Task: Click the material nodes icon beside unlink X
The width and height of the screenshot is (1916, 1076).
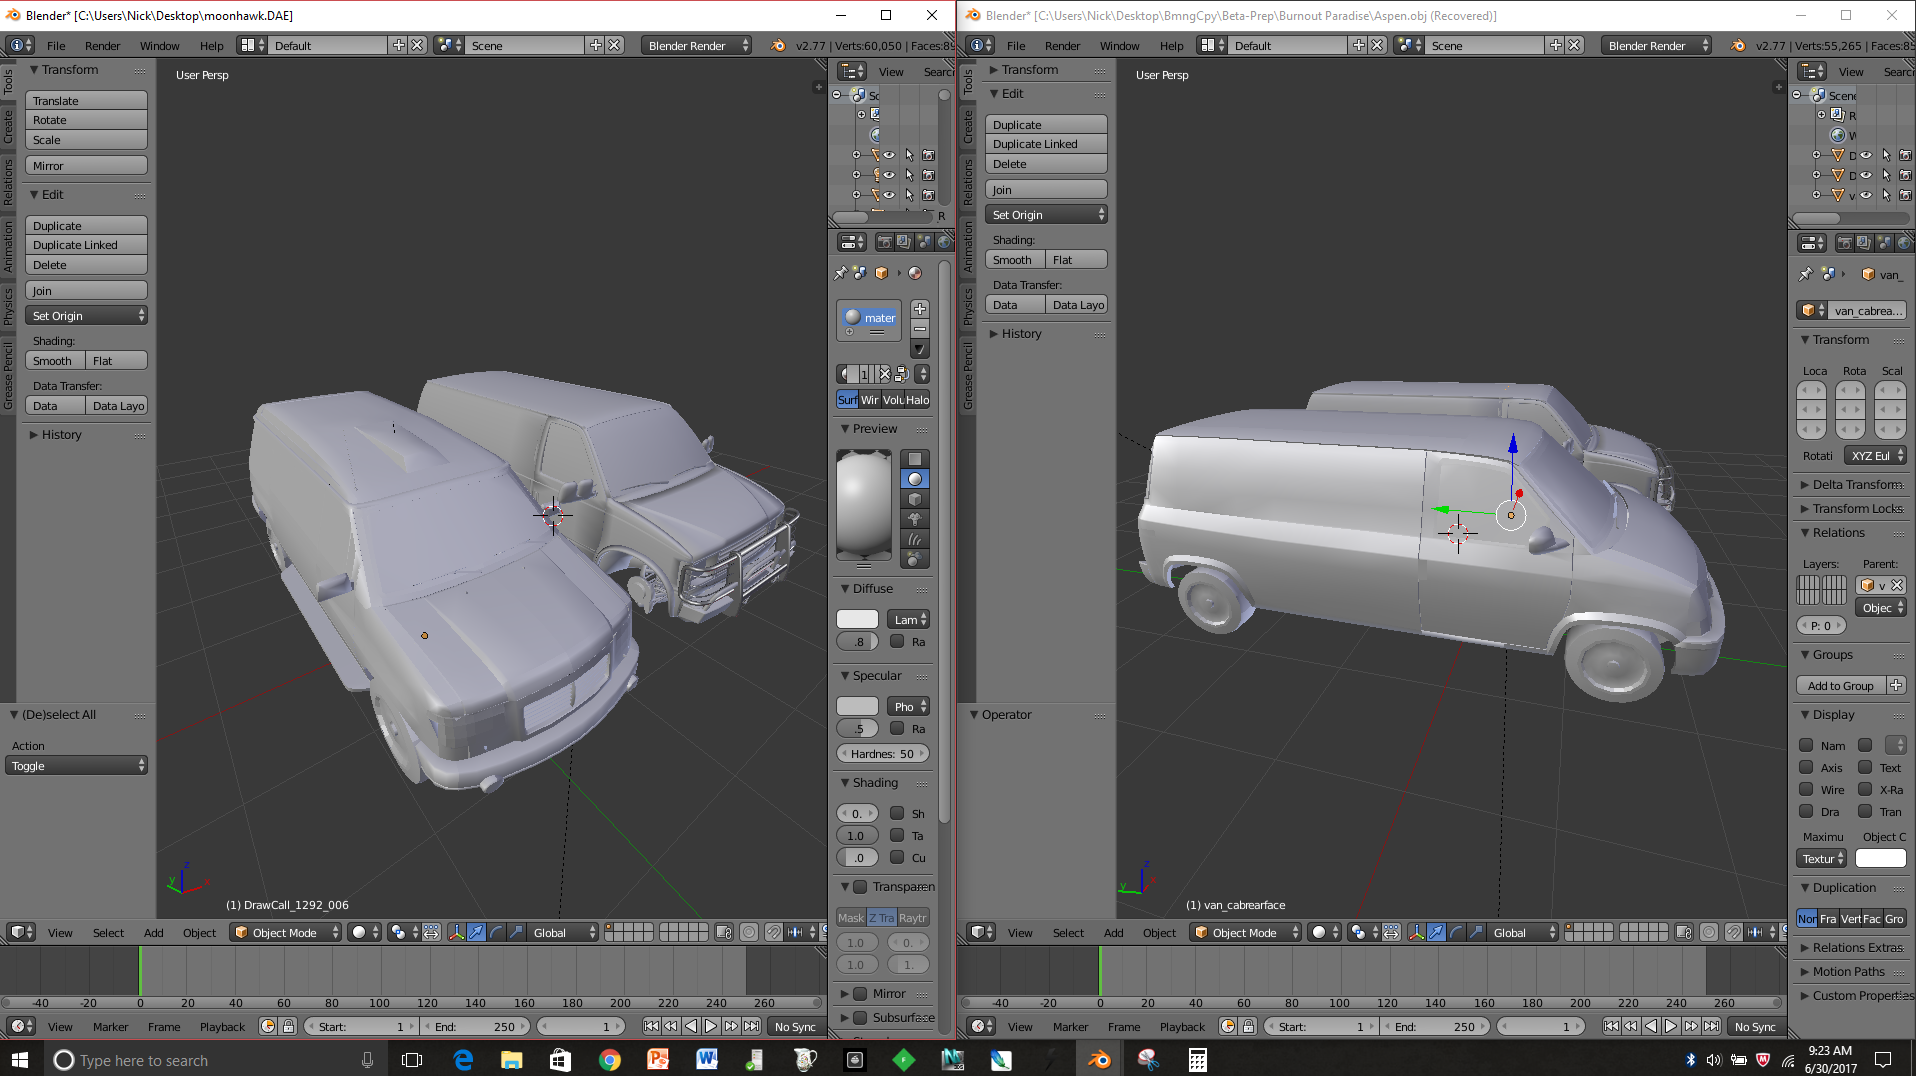Action: pos(901,374)
